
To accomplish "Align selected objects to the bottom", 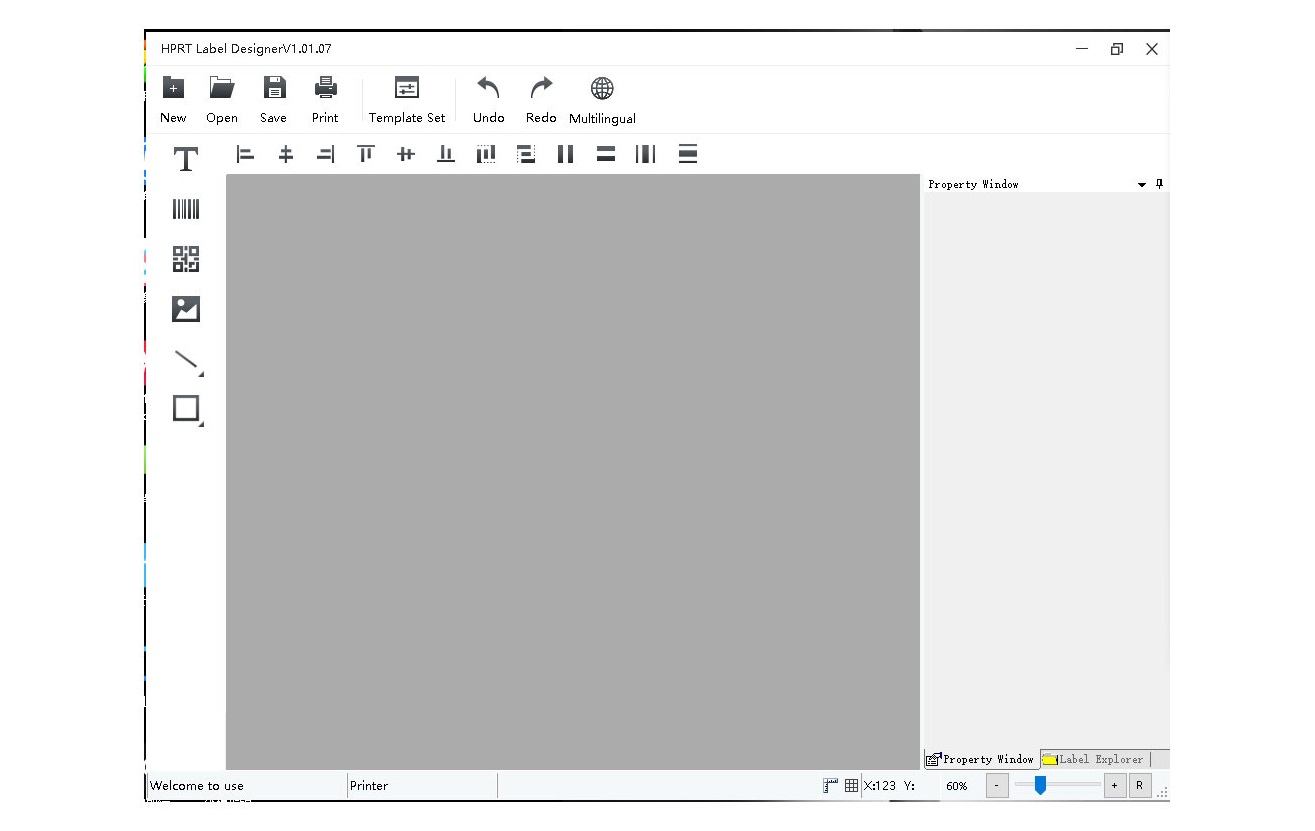I will pyautogui.click(x=446, y=154).
